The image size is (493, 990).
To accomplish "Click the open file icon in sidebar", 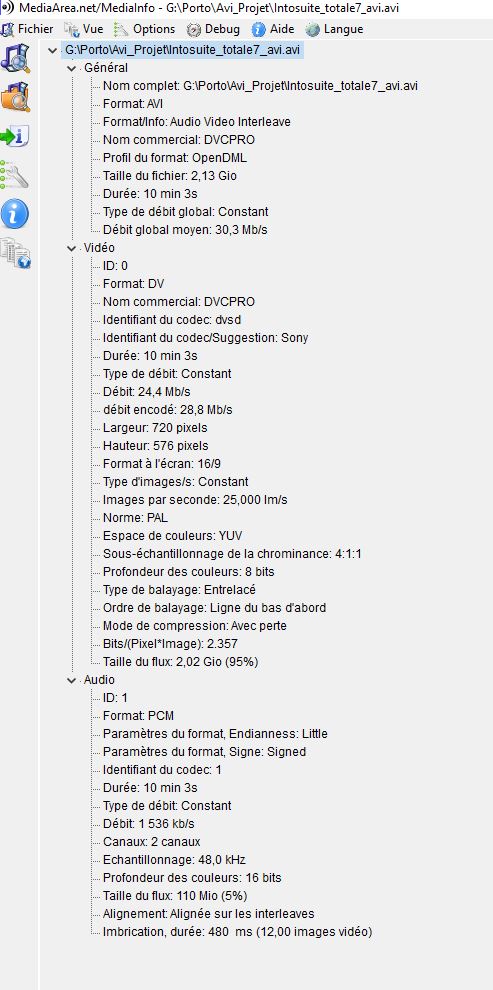I will pos(15,58).
